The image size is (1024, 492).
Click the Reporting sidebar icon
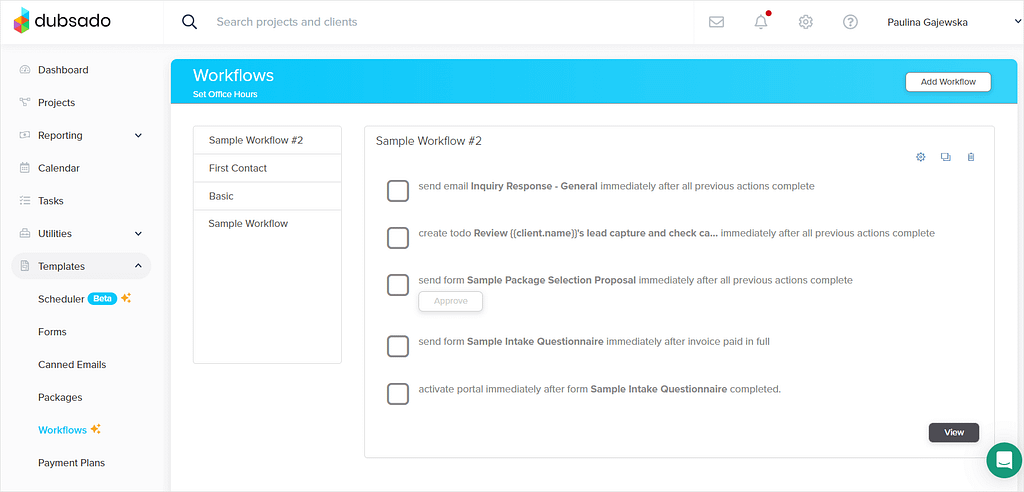tap(25, 135)
